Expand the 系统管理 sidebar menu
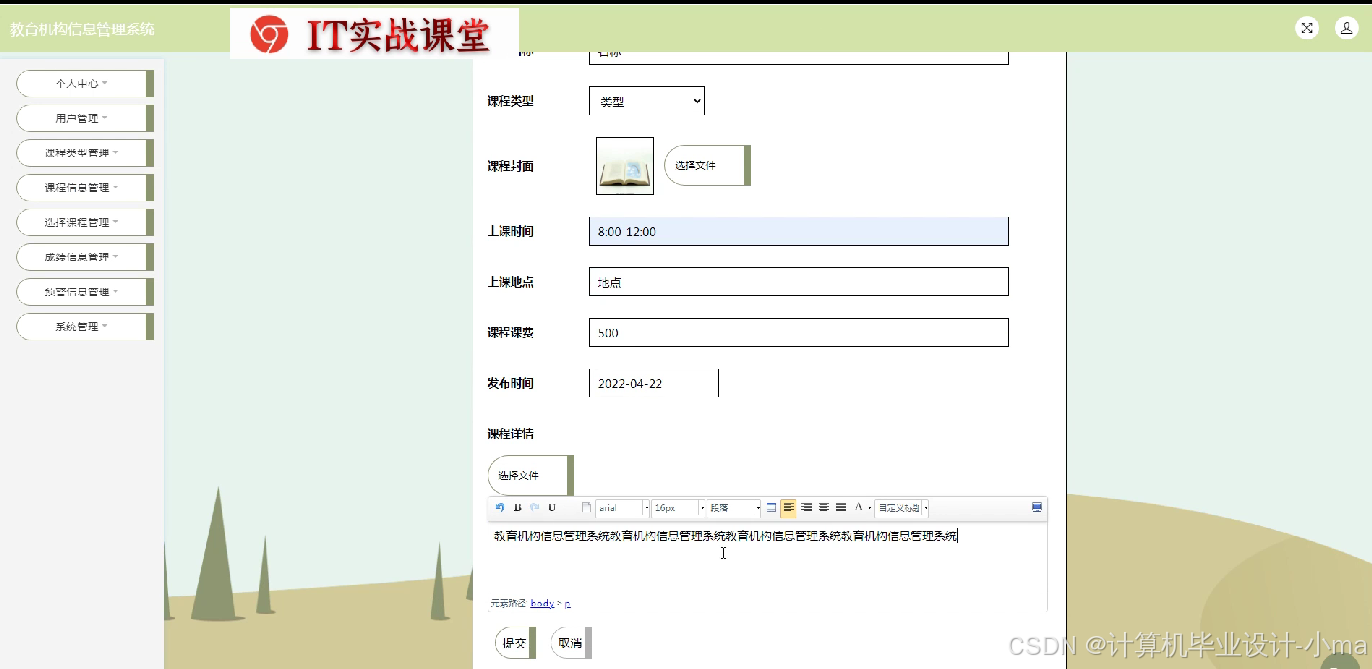 (84, 326)
